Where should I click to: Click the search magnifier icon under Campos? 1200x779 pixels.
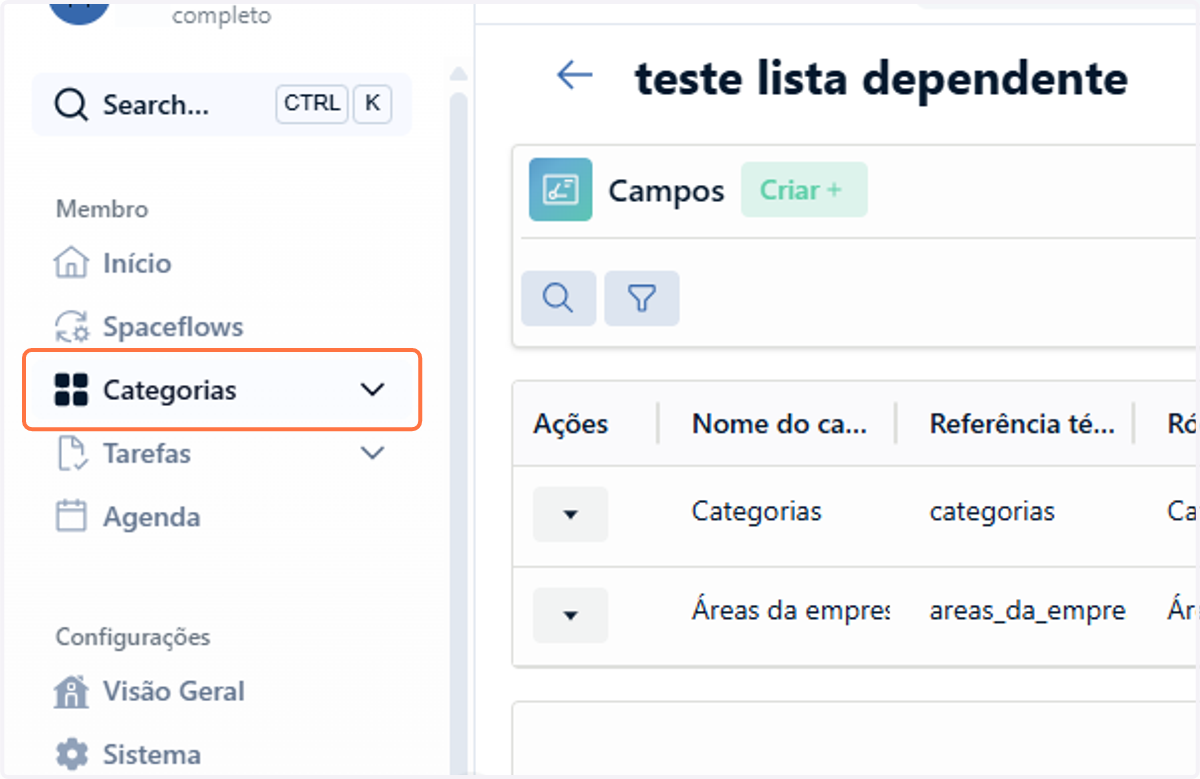pos(558,298)
